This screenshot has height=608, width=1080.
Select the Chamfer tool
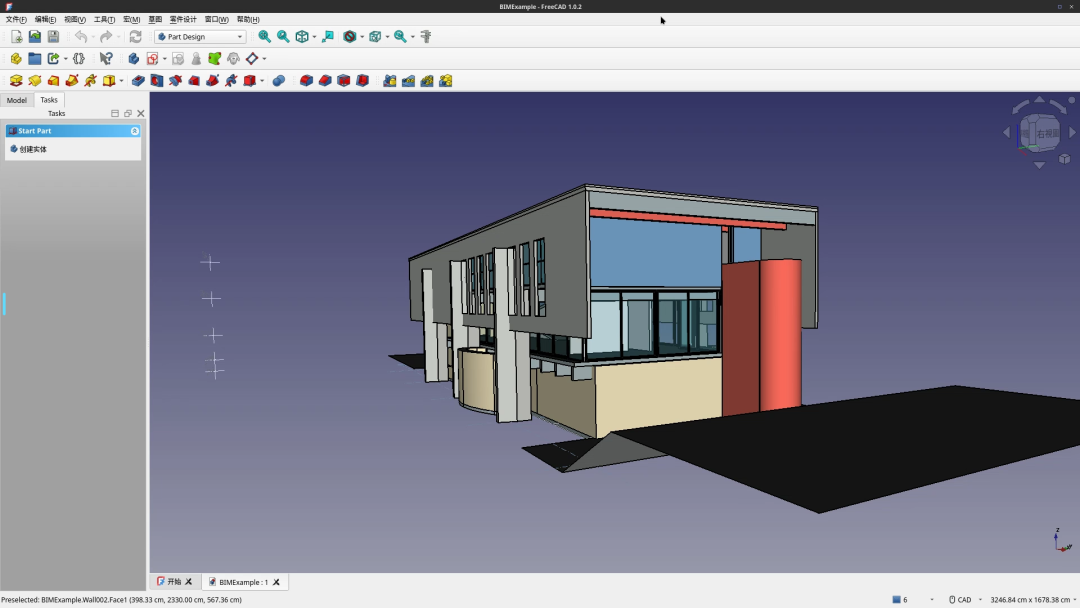pyautogui.click(x=327, y=81)
